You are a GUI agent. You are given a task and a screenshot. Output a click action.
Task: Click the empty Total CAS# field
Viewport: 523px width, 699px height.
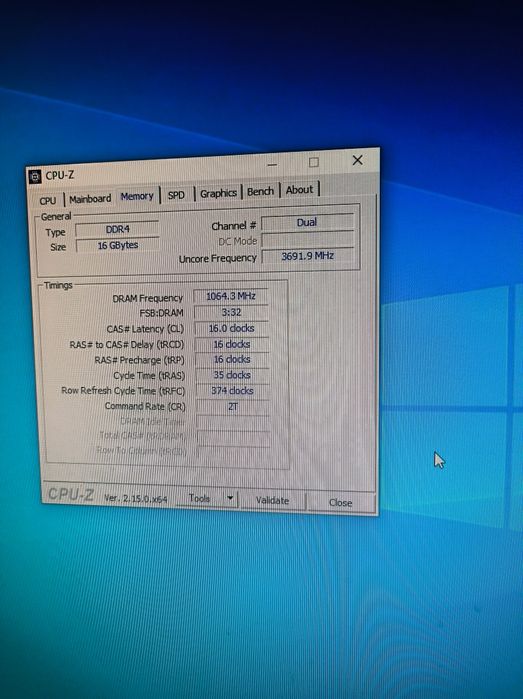233,438
